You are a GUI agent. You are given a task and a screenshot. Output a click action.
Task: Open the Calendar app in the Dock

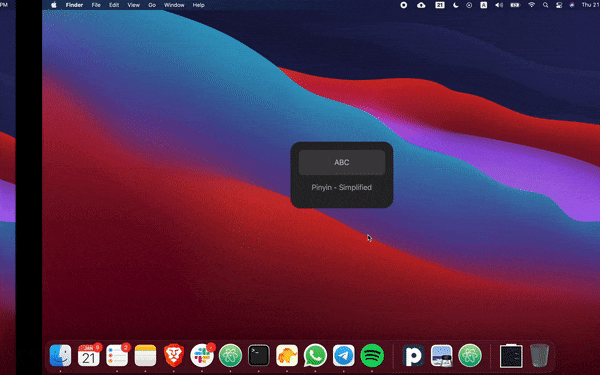click(x=89, y=355)
